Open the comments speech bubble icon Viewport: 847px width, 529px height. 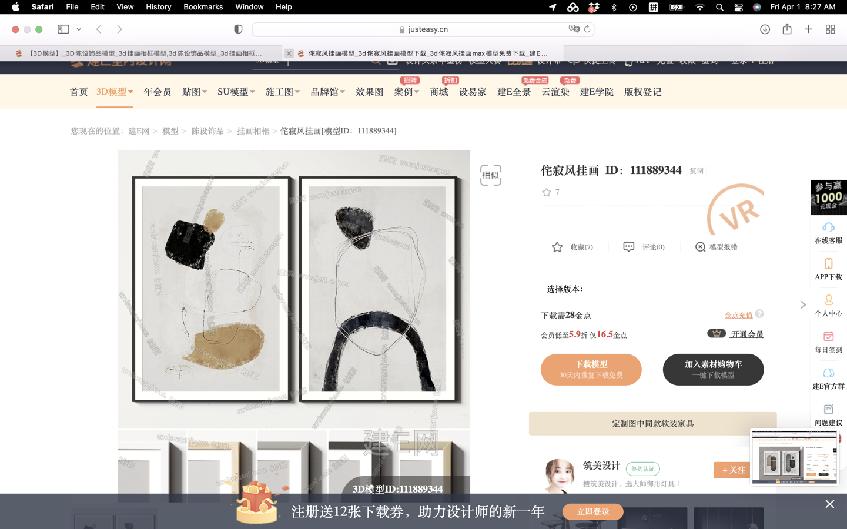click(x=628, y=247)
